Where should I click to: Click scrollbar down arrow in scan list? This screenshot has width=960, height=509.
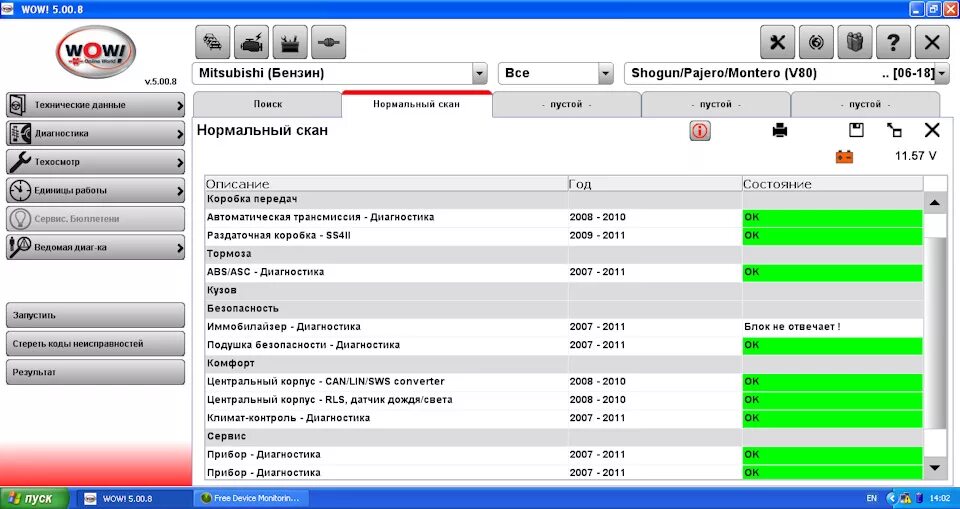click(935, 469)
